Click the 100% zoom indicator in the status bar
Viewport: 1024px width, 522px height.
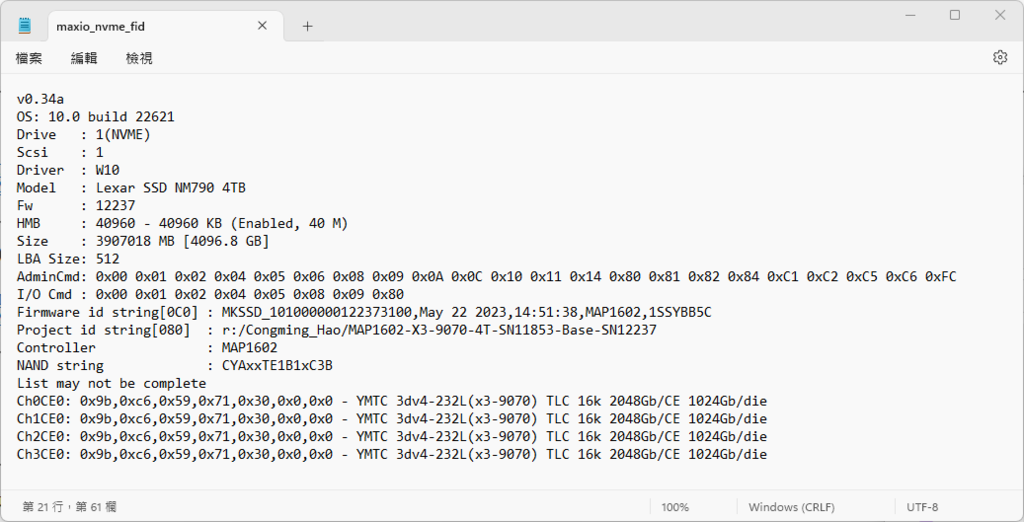point(675,507)
